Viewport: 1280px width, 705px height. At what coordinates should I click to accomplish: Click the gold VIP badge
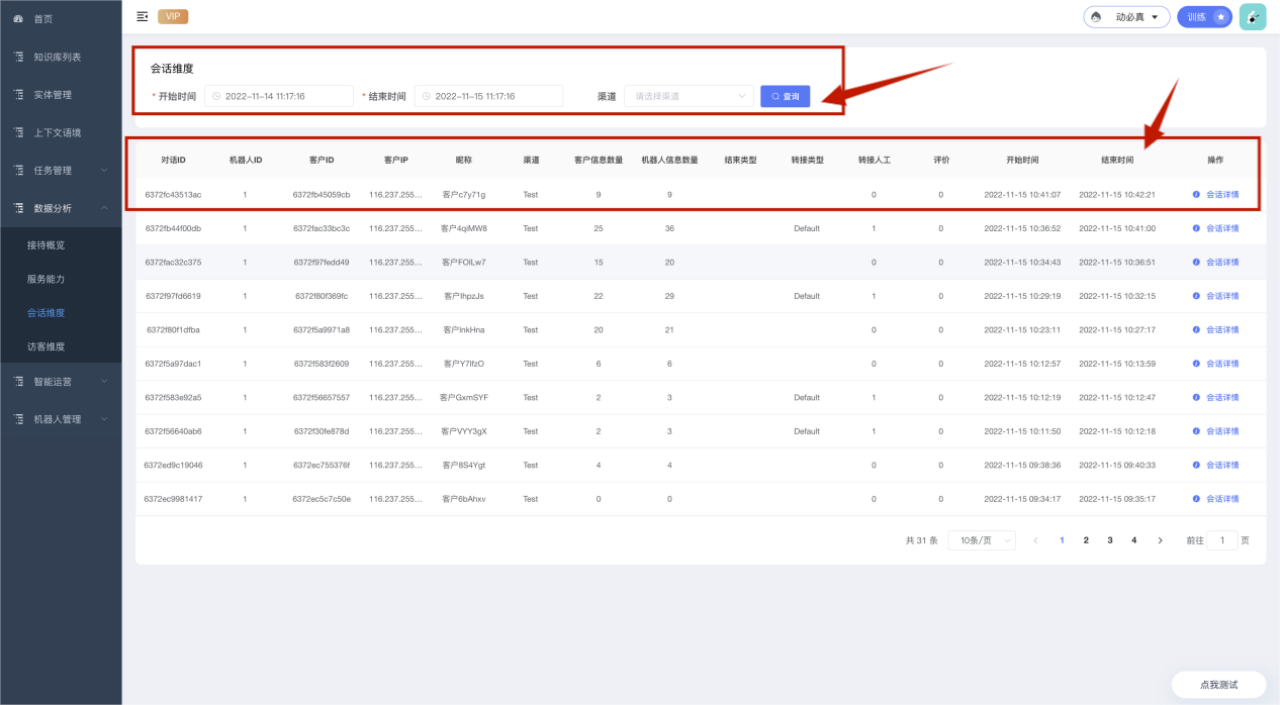173,16
